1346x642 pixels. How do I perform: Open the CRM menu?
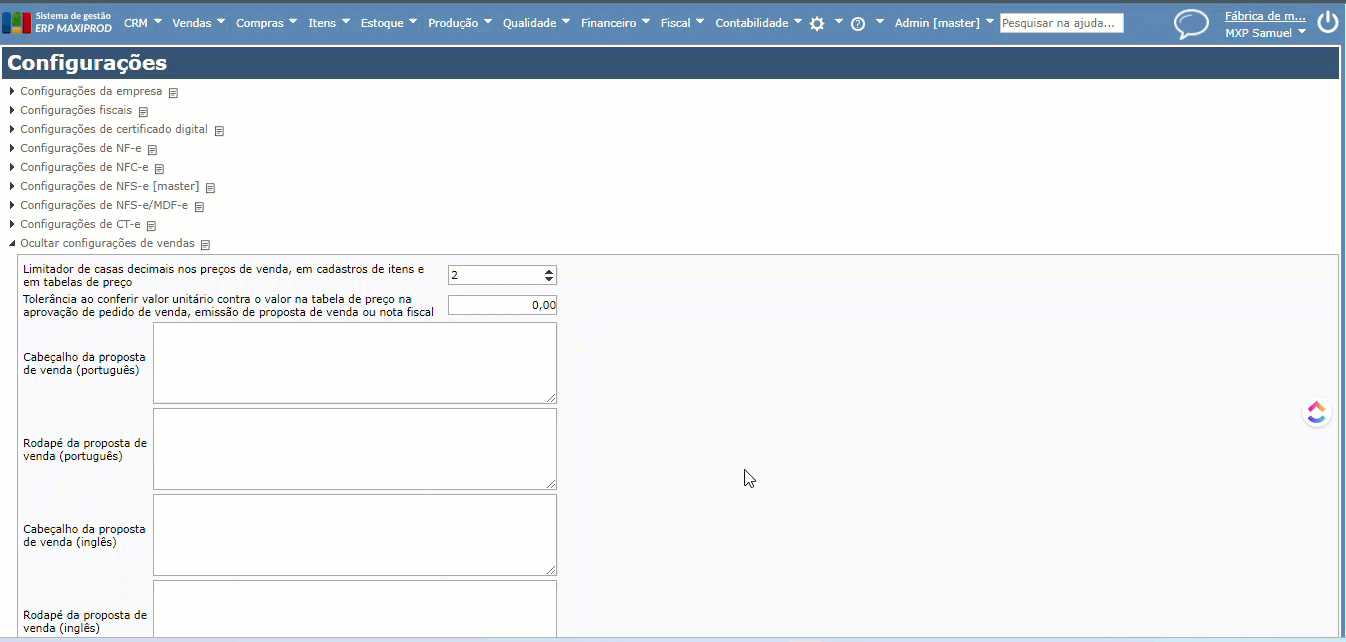[x=142, y=23]
